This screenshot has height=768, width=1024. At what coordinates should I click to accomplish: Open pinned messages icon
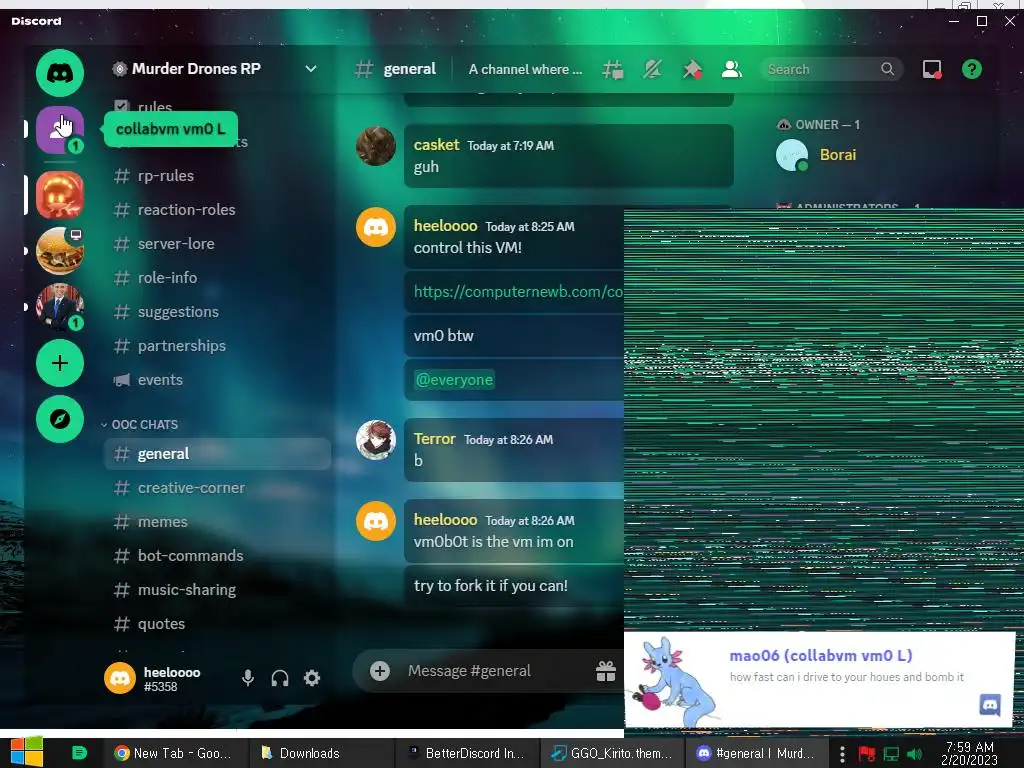coord(692,69)
